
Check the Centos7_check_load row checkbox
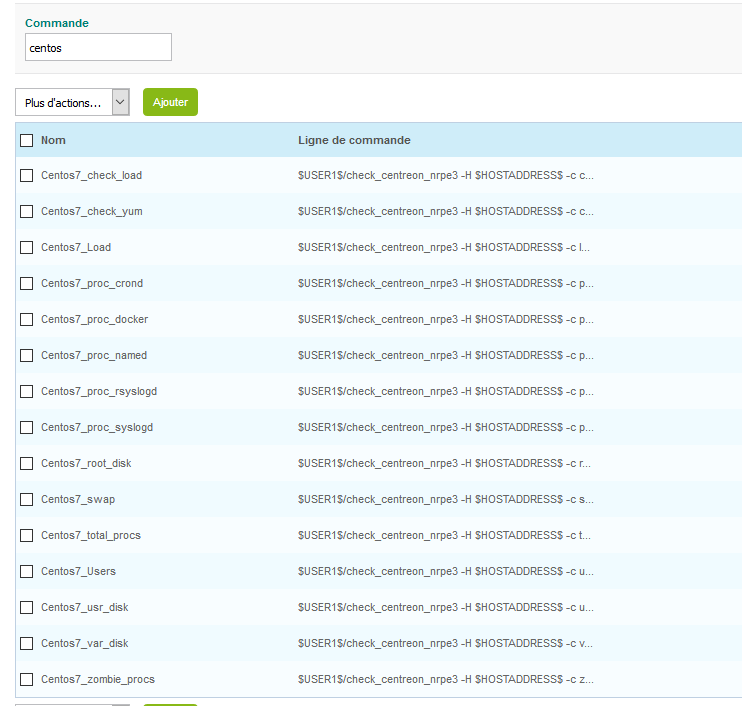(x=26, y=176)
